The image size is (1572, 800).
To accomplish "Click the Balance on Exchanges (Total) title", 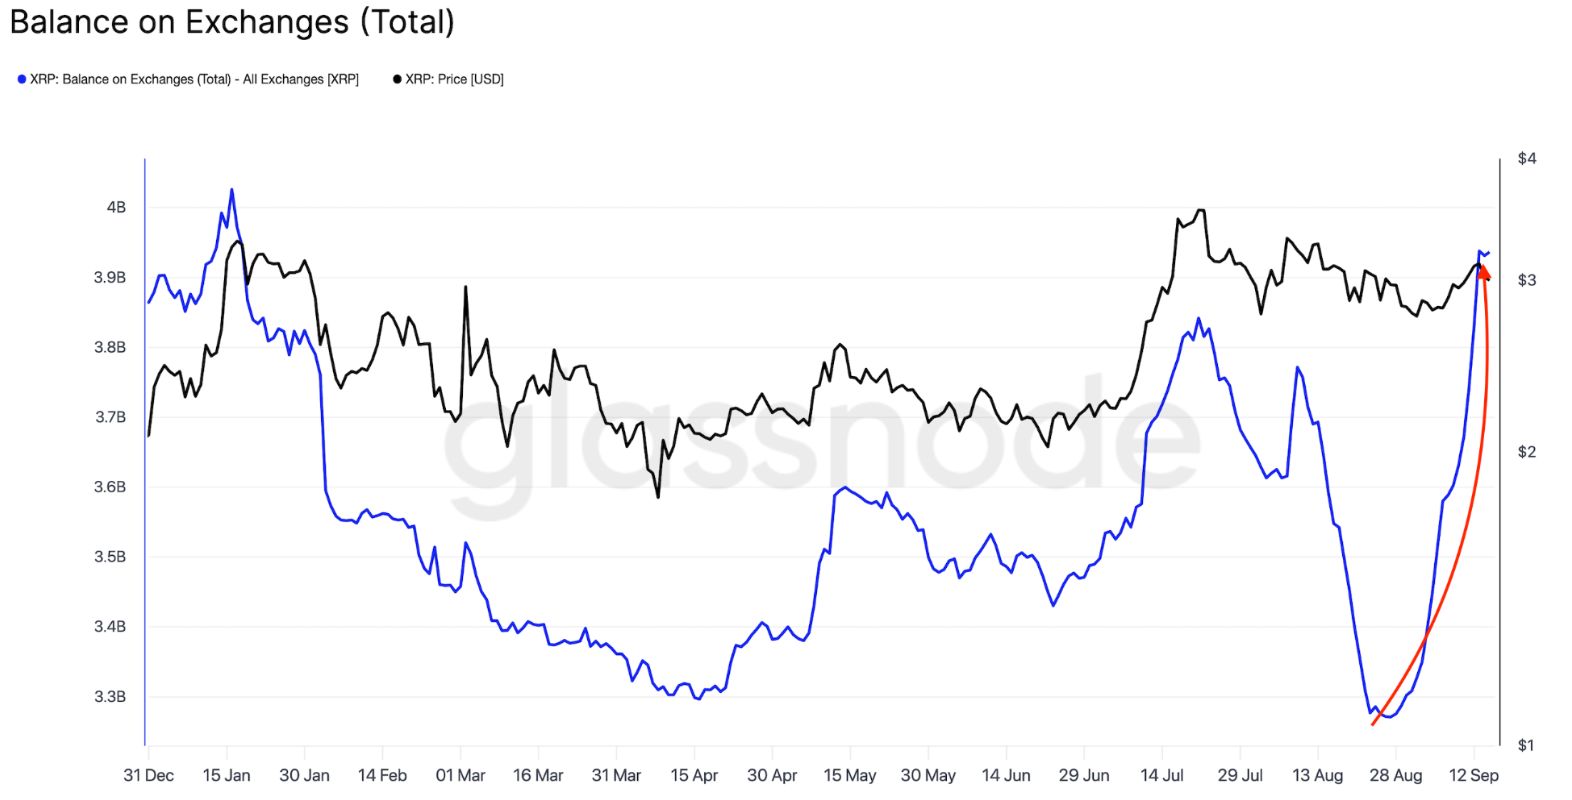I will pyautogui.click(x=232, y=22).
